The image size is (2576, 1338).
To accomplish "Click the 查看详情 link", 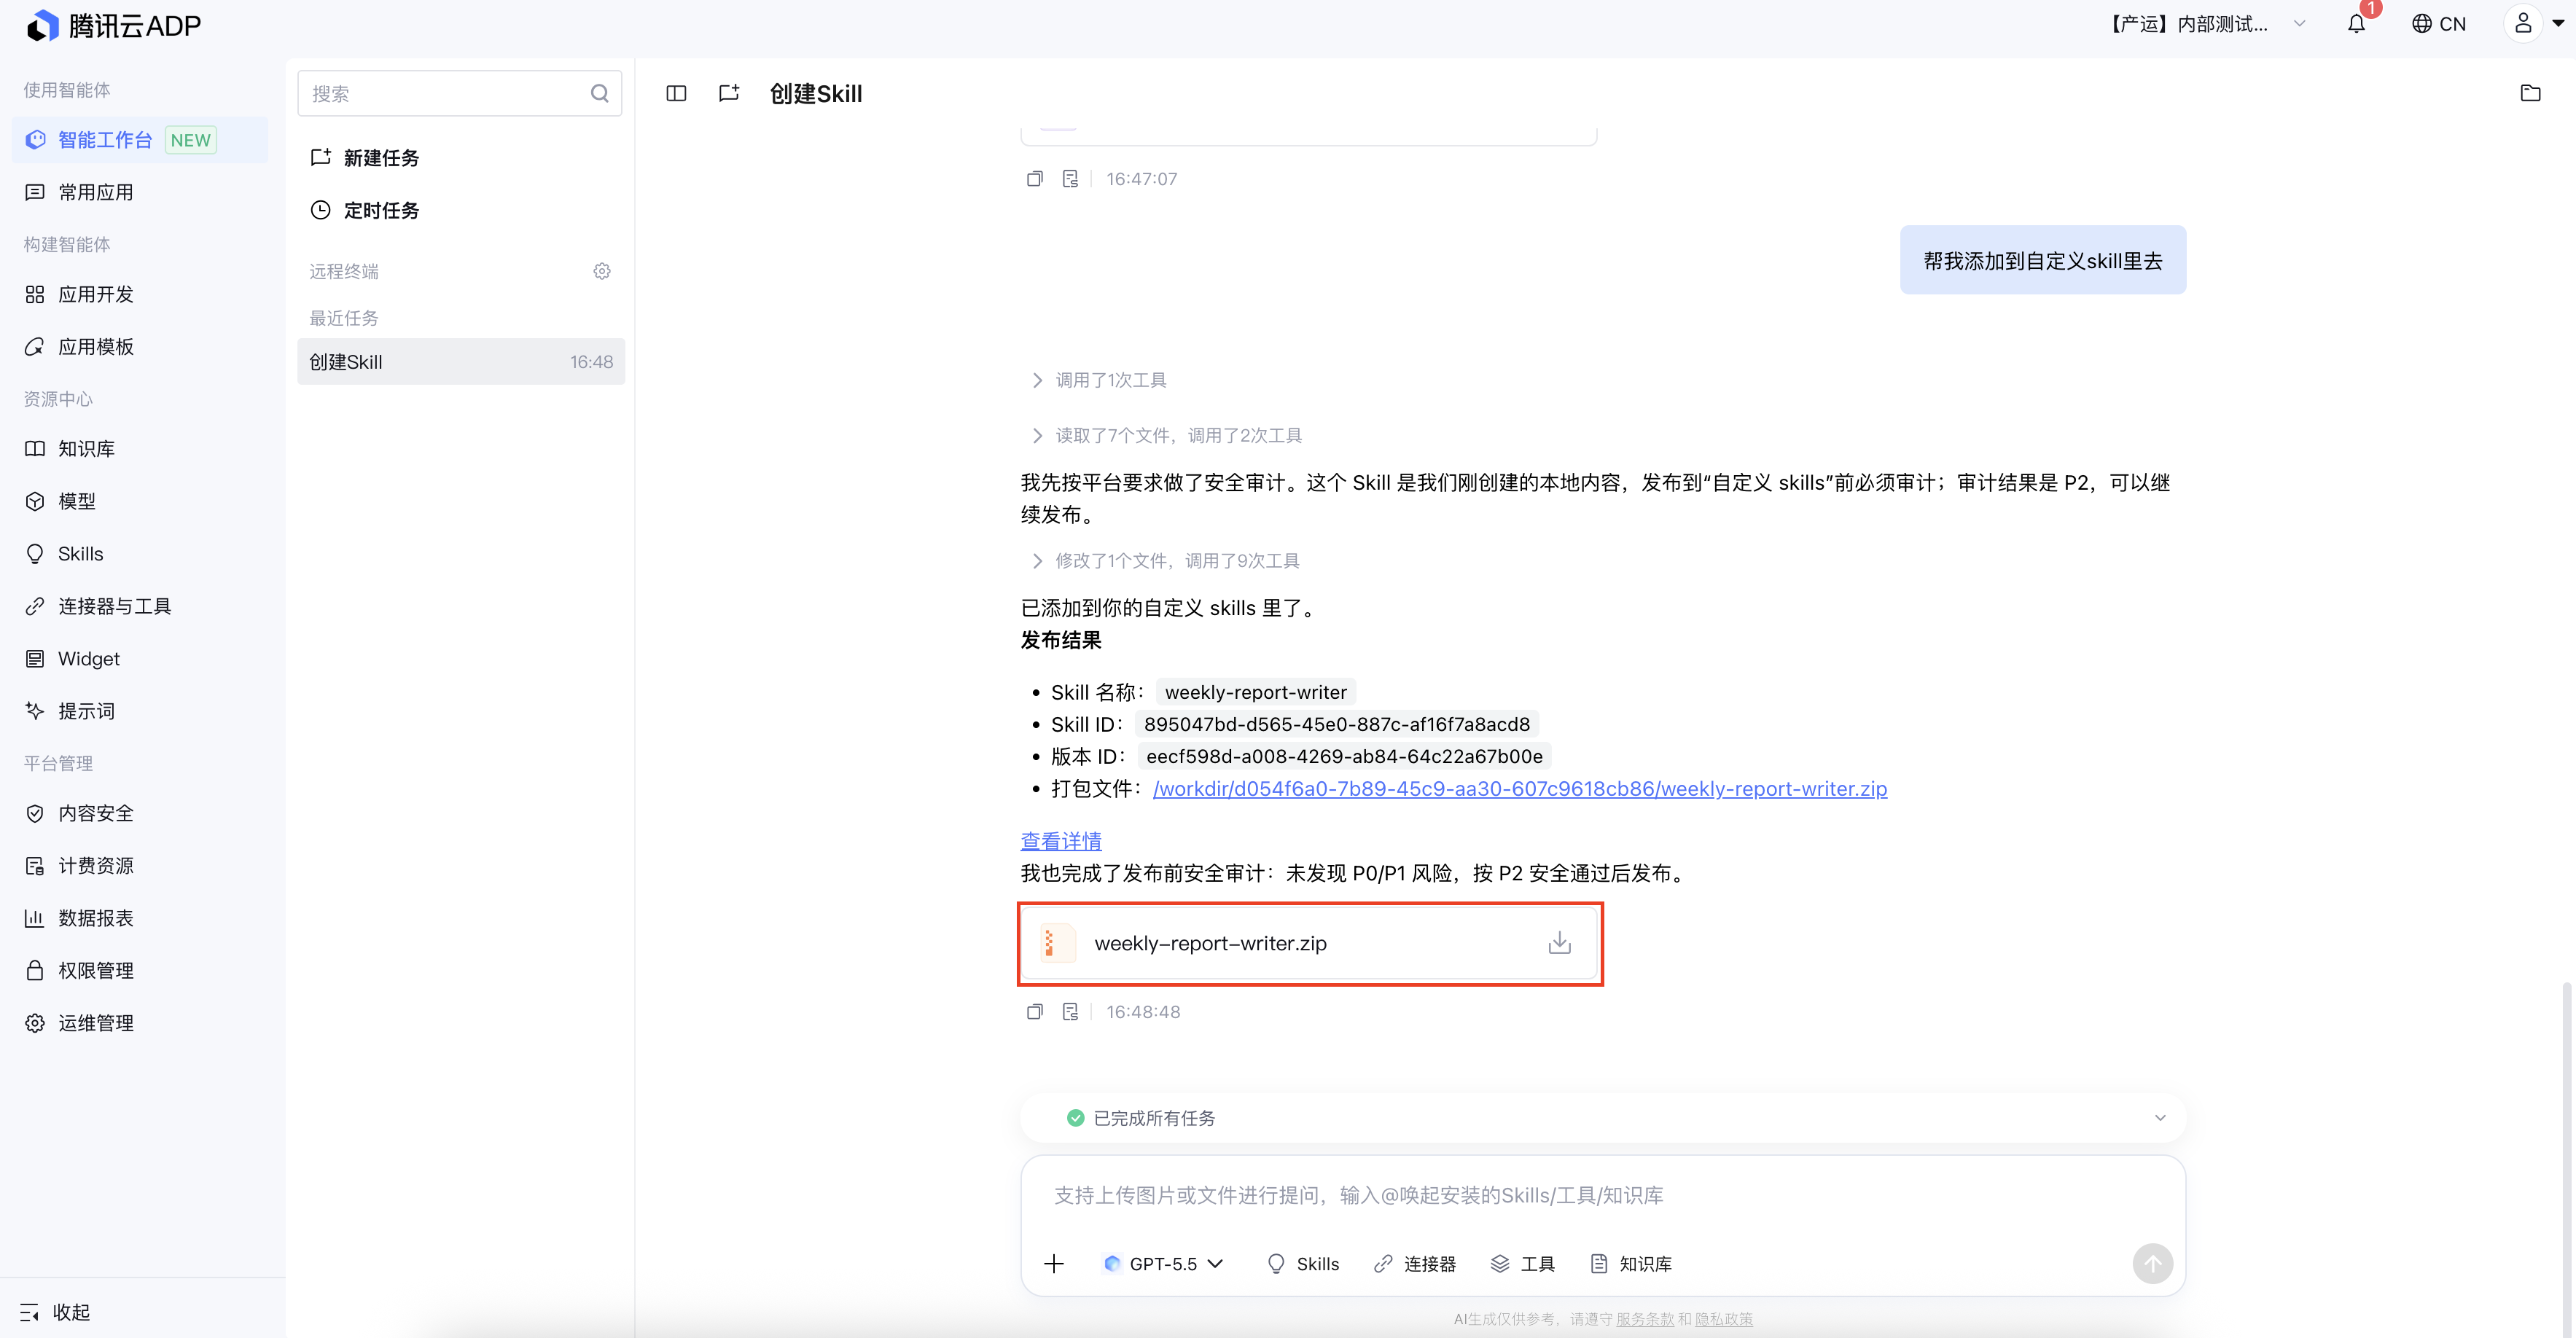I will [1061, 841].
